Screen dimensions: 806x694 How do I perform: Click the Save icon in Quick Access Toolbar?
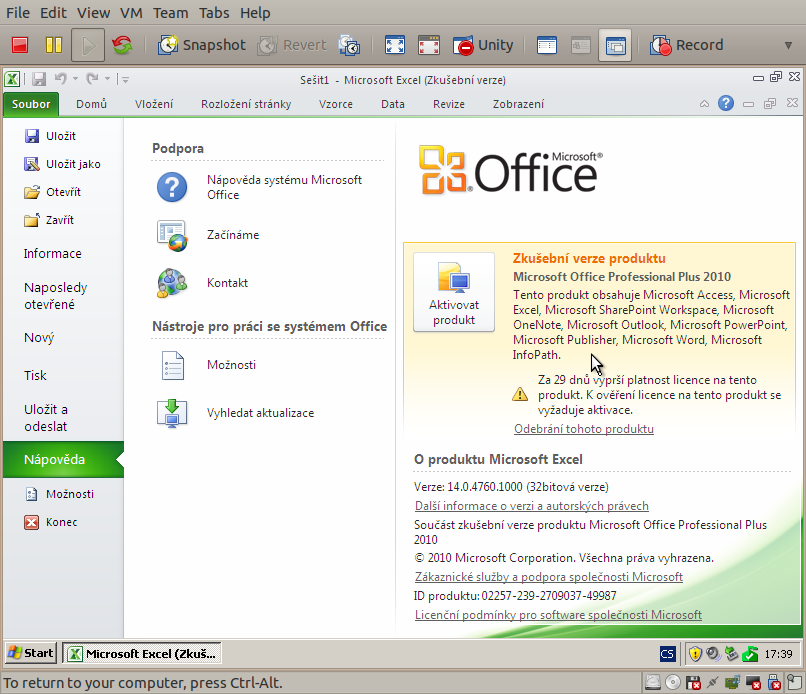[39, 79]
